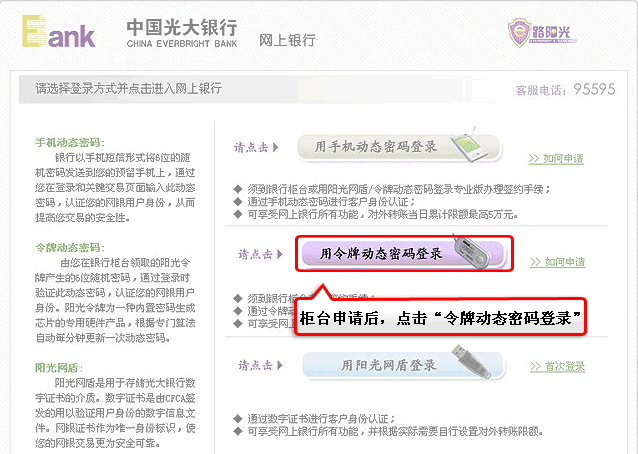Open 如何申请 link for mobile password
The width and height of the screenshot is (638, 454).
(556, 159)
